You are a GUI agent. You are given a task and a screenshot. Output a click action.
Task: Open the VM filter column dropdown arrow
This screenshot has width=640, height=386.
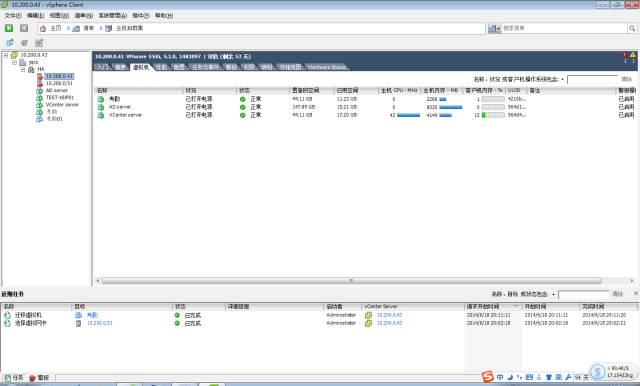[x=562, y=79]
